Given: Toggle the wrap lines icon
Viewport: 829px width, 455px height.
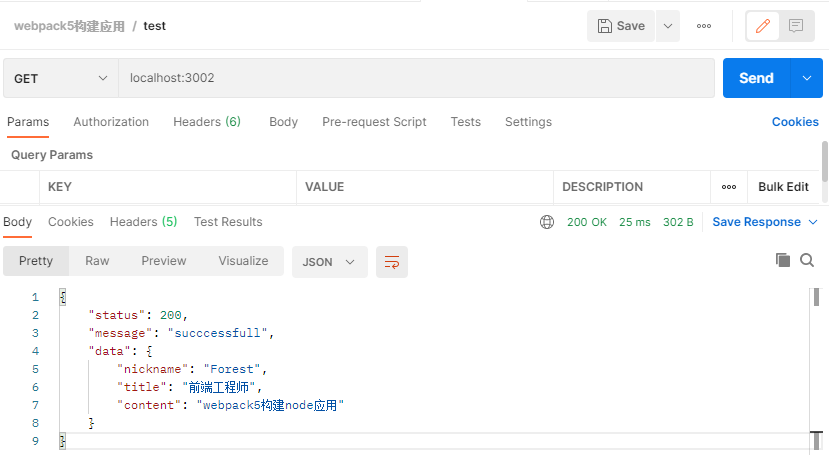Looking at the screenshot, I should [392, 261].
